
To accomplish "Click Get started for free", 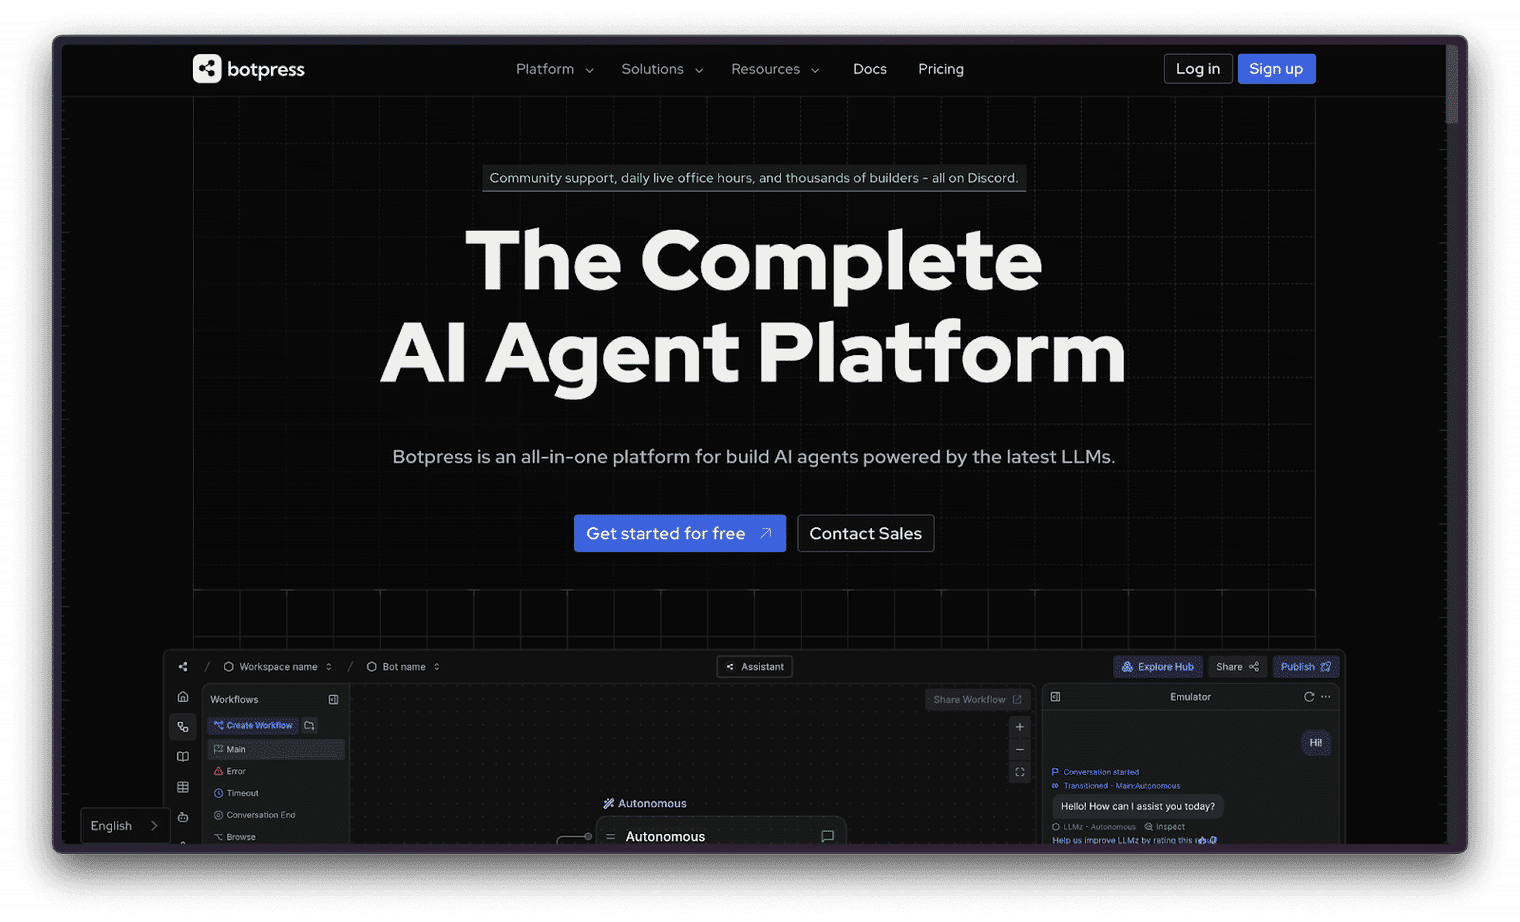I will 679,533.
